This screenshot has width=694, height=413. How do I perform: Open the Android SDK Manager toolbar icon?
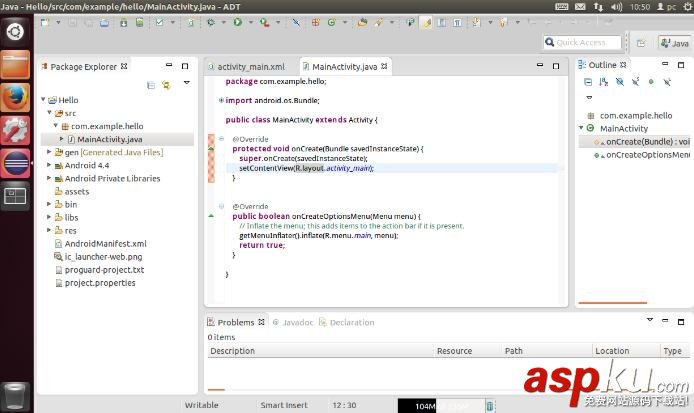point(123,22)
